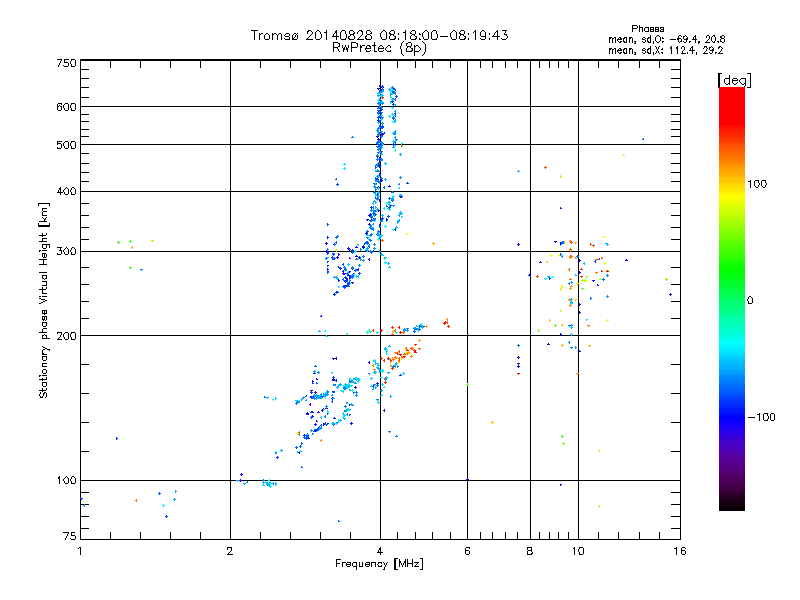This screenshot has height=600, width=800.
Task: Click y-axis tick label '200'
Action: [x=66, y=336]
